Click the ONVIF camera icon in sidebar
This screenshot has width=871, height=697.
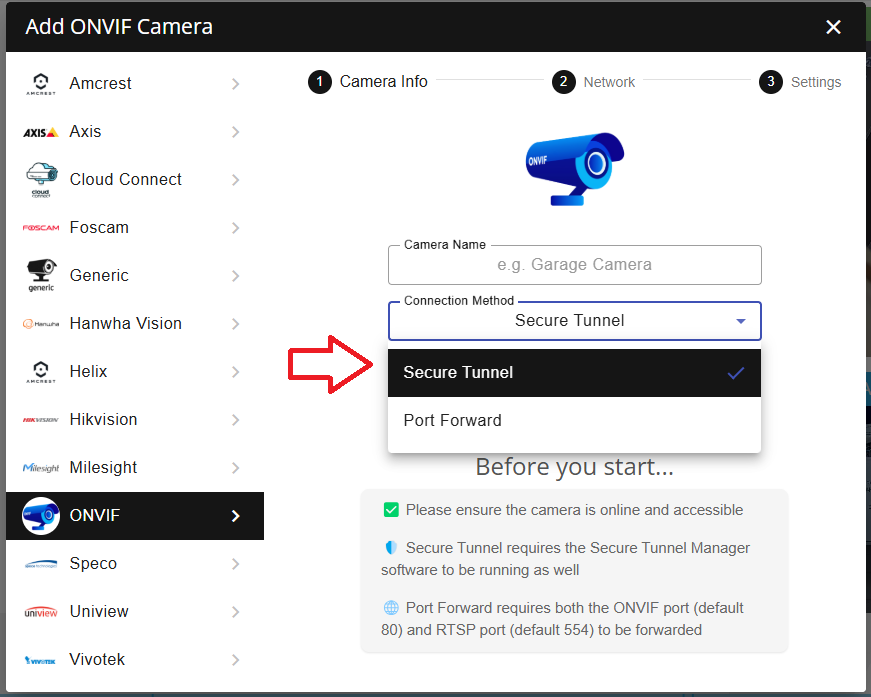click(x=41, y=516)
